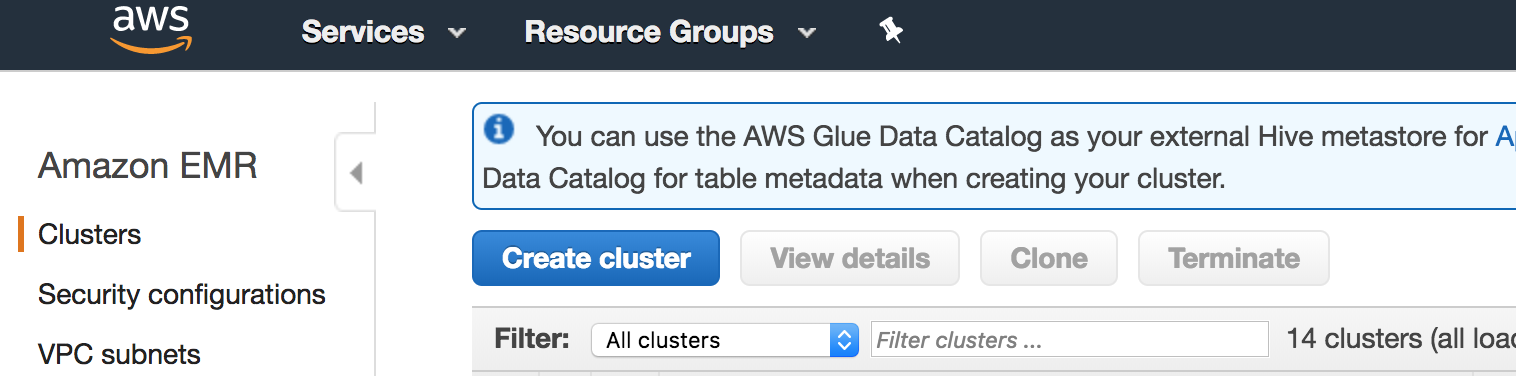The image size is (1516, 376).
Task: Open VPC subnets page
Action: pos(119,354)
